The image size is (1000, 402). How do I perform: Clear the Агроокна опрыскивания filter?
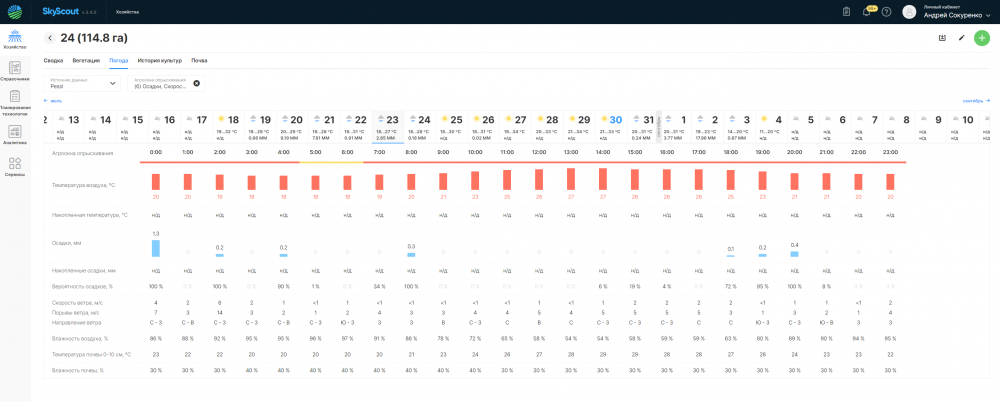[196, 83]
